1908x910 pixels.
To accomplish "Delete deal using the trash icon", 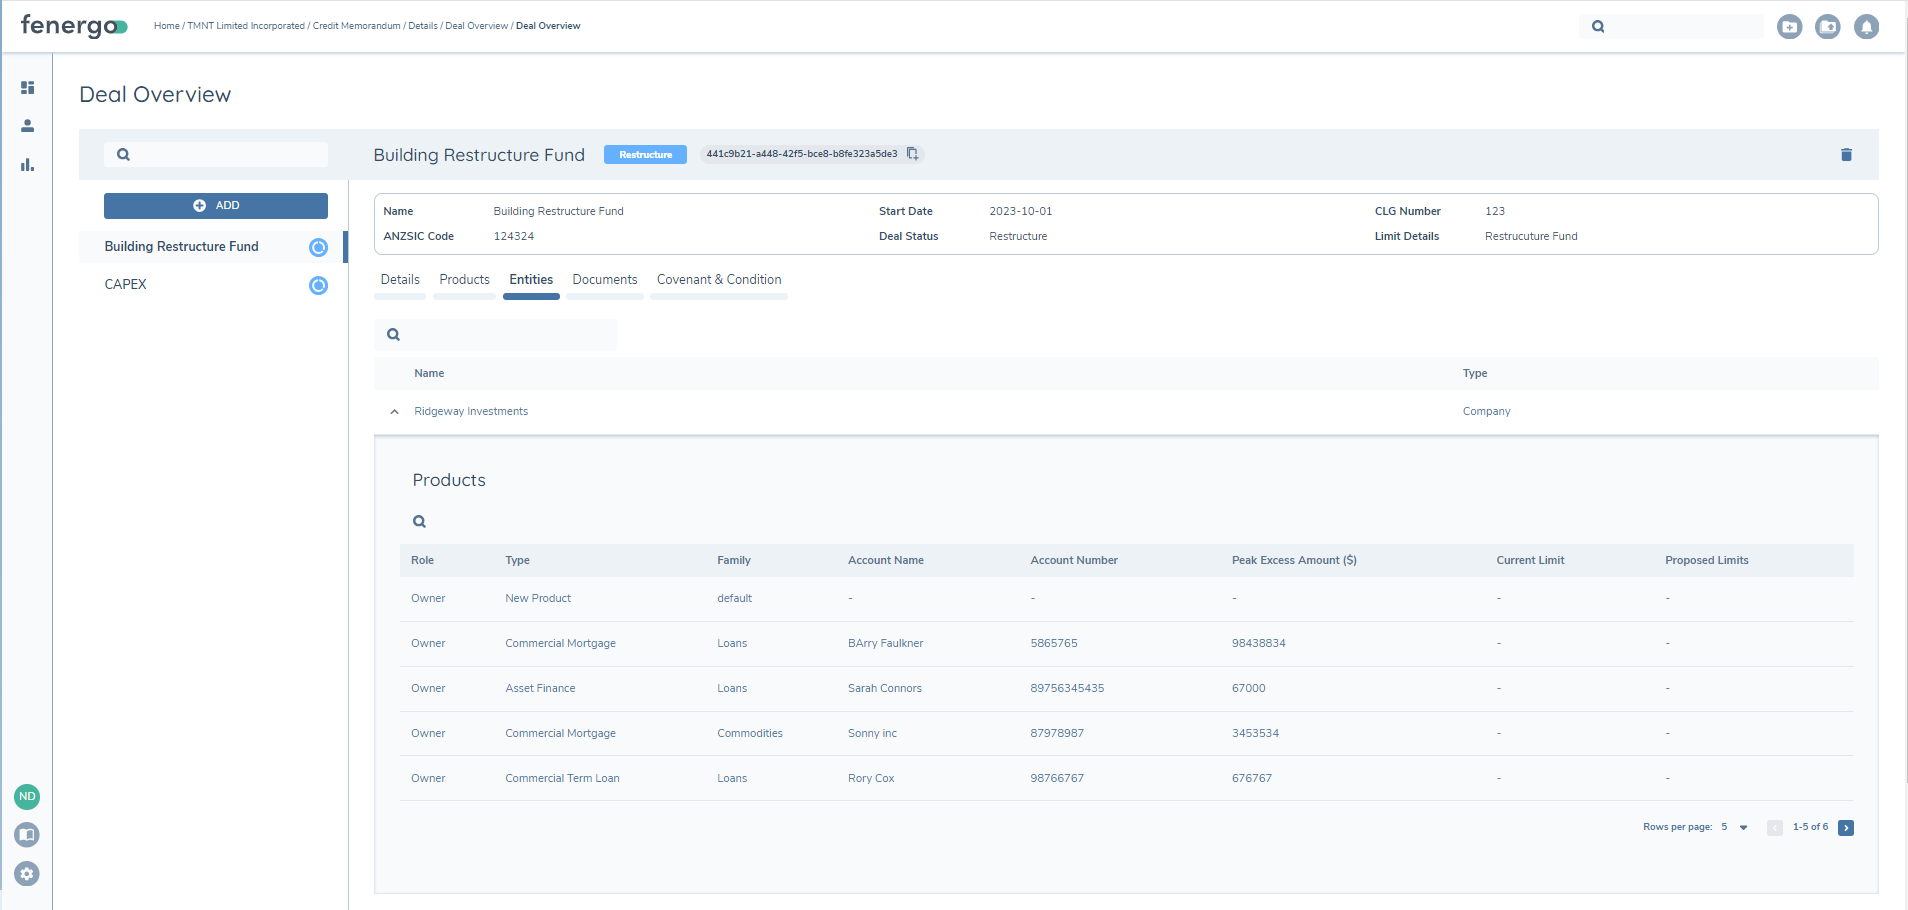I will click(x=1846, y=155).
